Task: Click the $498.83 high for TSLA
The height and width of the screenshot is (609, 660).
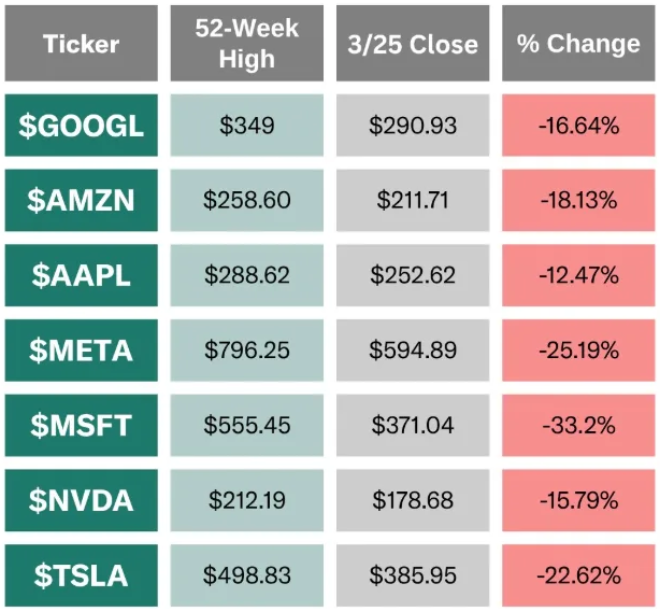Action: pyautogui.click(x=247, y=575)
